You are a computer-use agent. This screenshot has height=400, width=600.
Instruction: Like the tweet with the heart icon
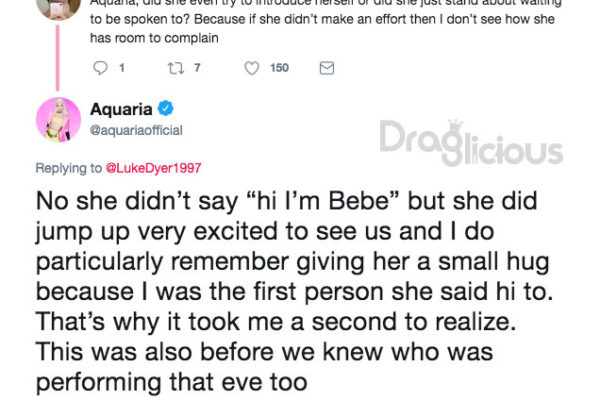252,68
